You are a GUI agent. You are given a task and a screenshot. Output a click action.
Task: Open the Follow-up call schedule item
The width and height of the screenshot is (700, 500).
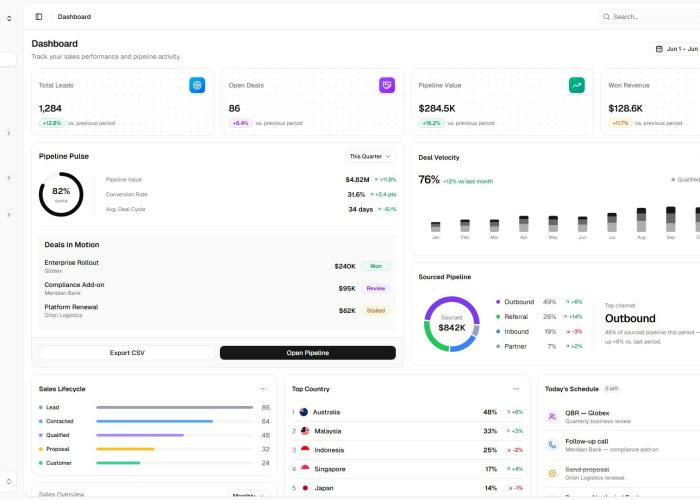(622, 445)
